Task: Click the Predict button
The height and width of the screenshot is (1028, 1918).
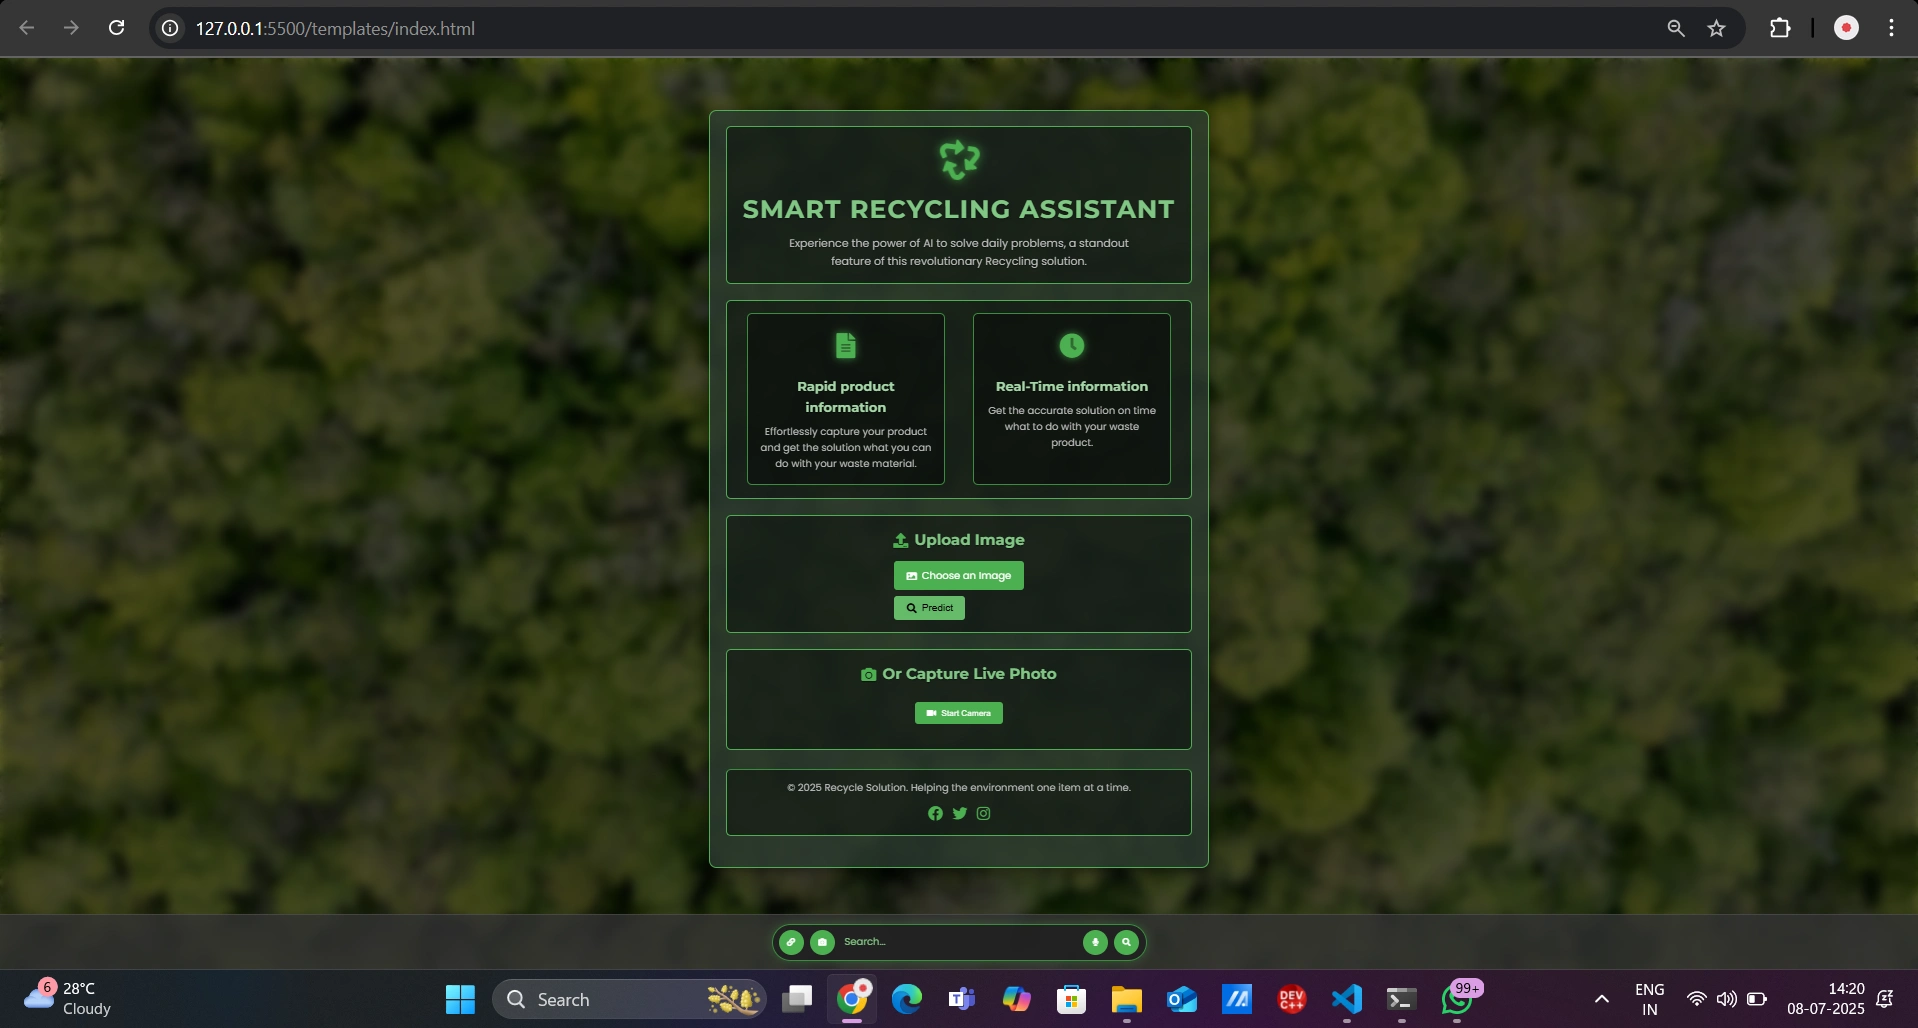Action: click(x=929, y=608)
